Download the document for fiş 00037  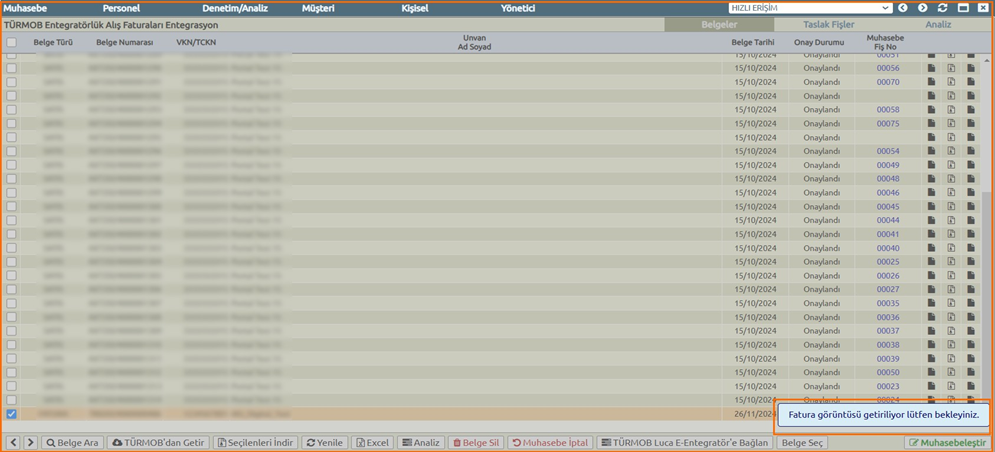[x=951, y=331]
